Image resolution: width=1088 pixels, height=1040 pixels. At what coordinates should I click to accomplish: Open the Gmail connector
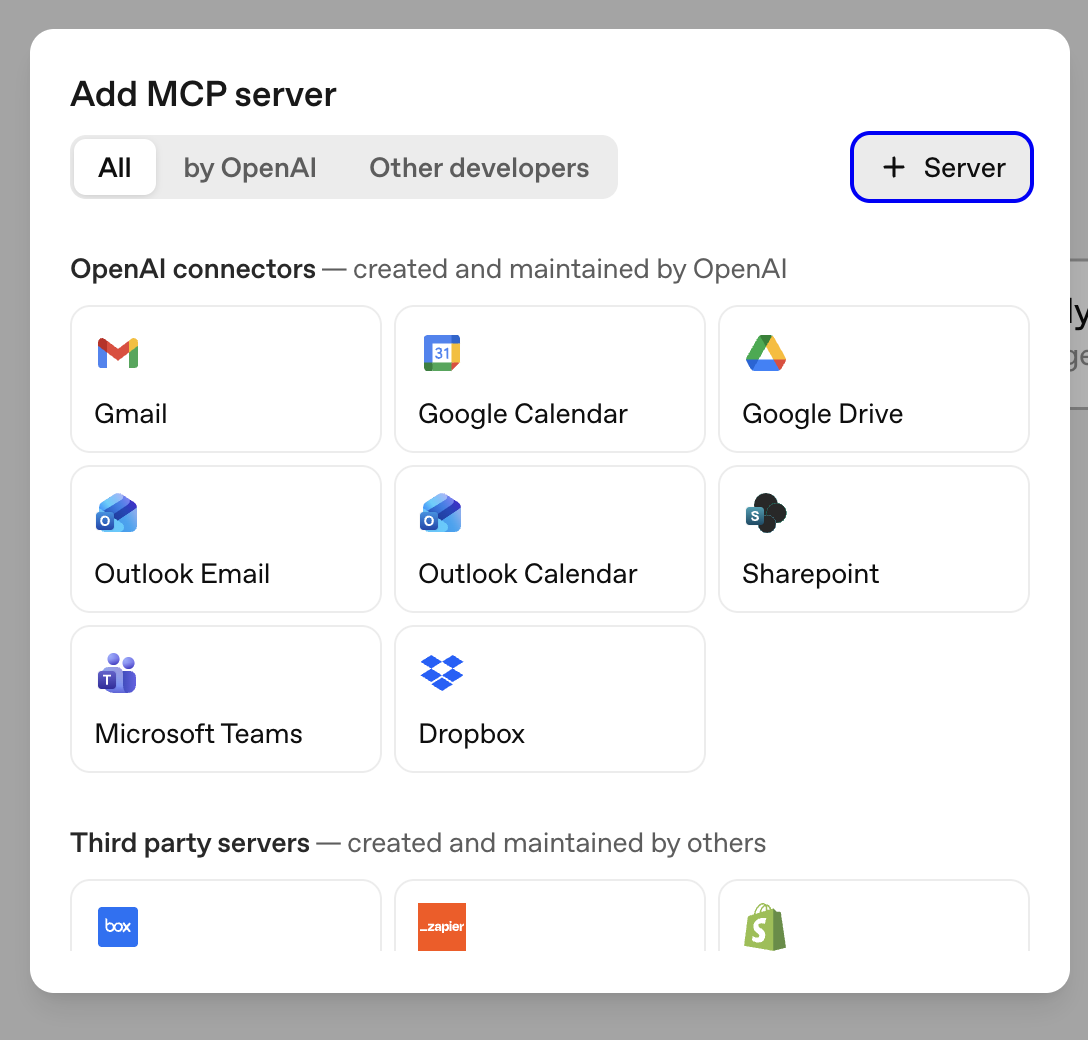[225, 379]
